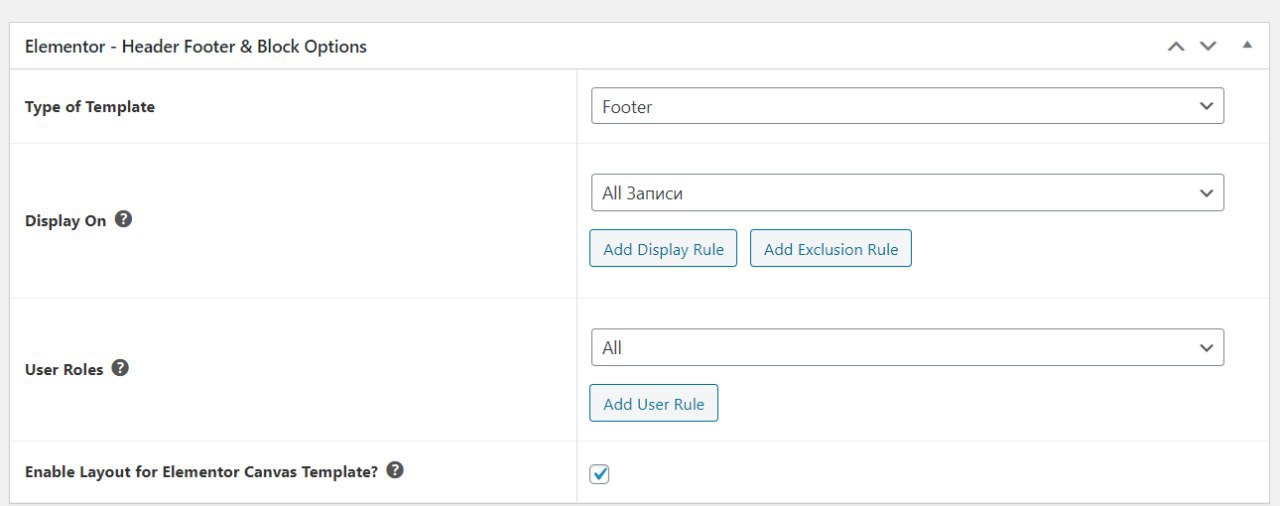The image size is (1280, 506).
Task: Click the Enable Layout for Elementor Canvas Template label
Action: pos(201,471)
